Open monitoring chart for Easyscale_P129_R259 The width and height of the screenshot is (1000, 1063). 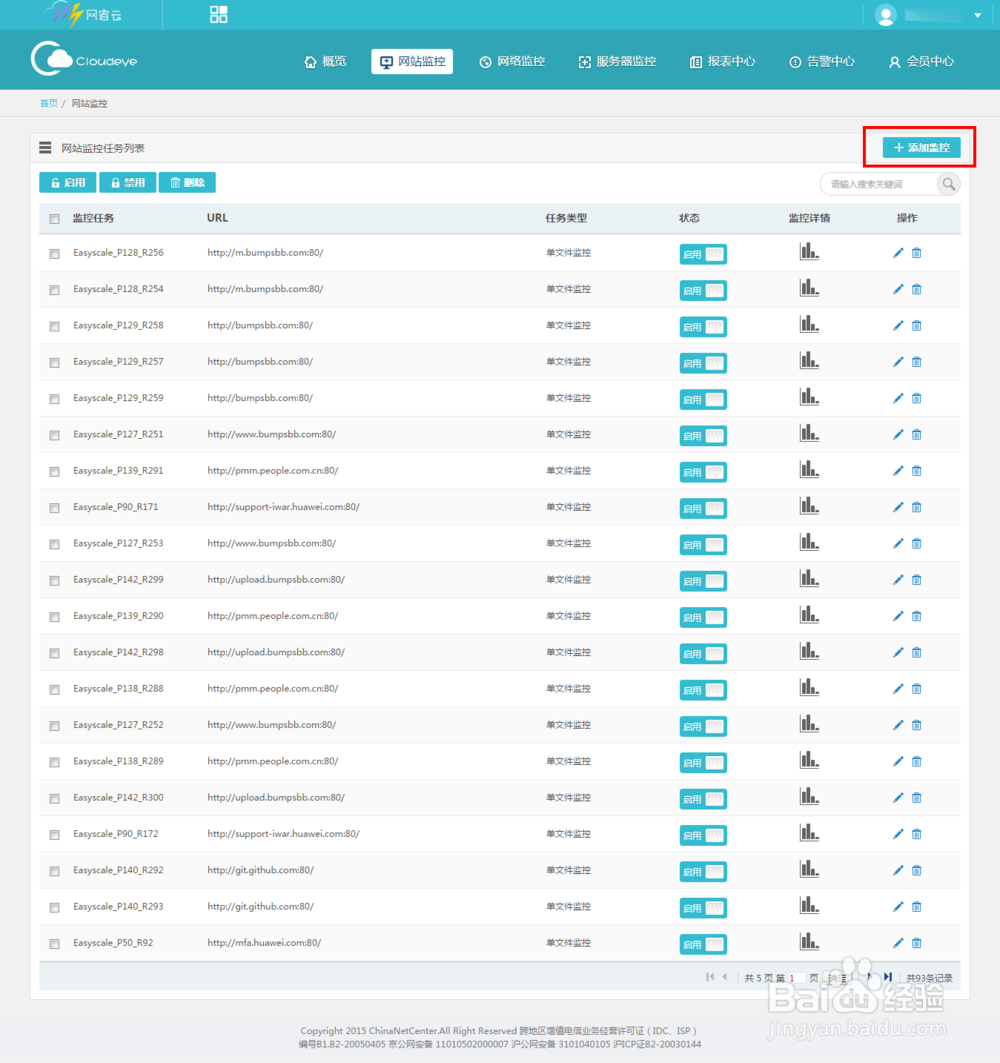pyautogui.click(x=809, y=397)
